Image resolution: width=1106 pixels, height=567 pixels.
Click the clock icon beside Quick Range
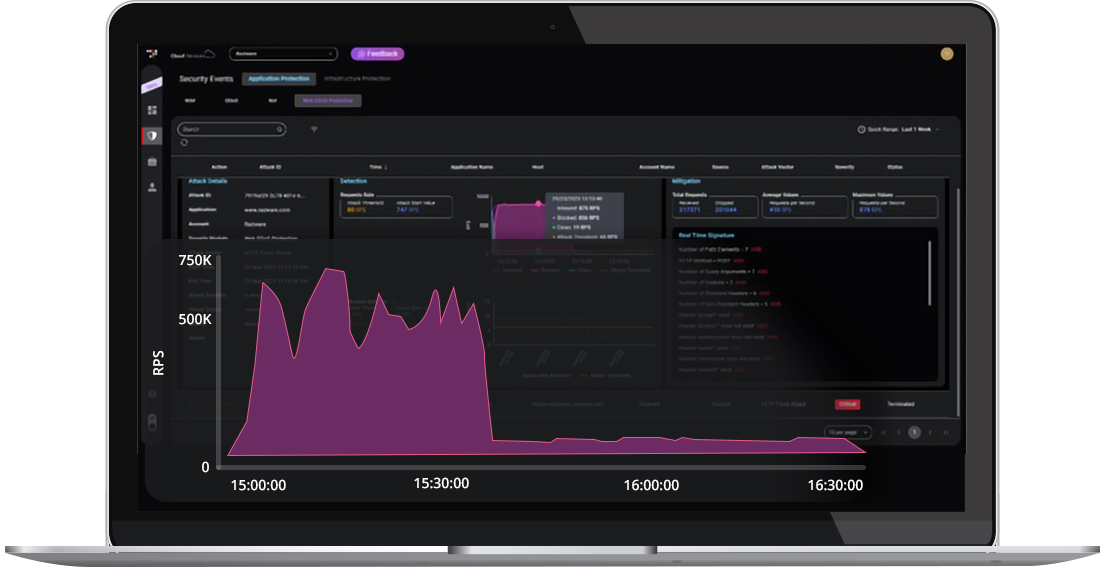(861, 130)
